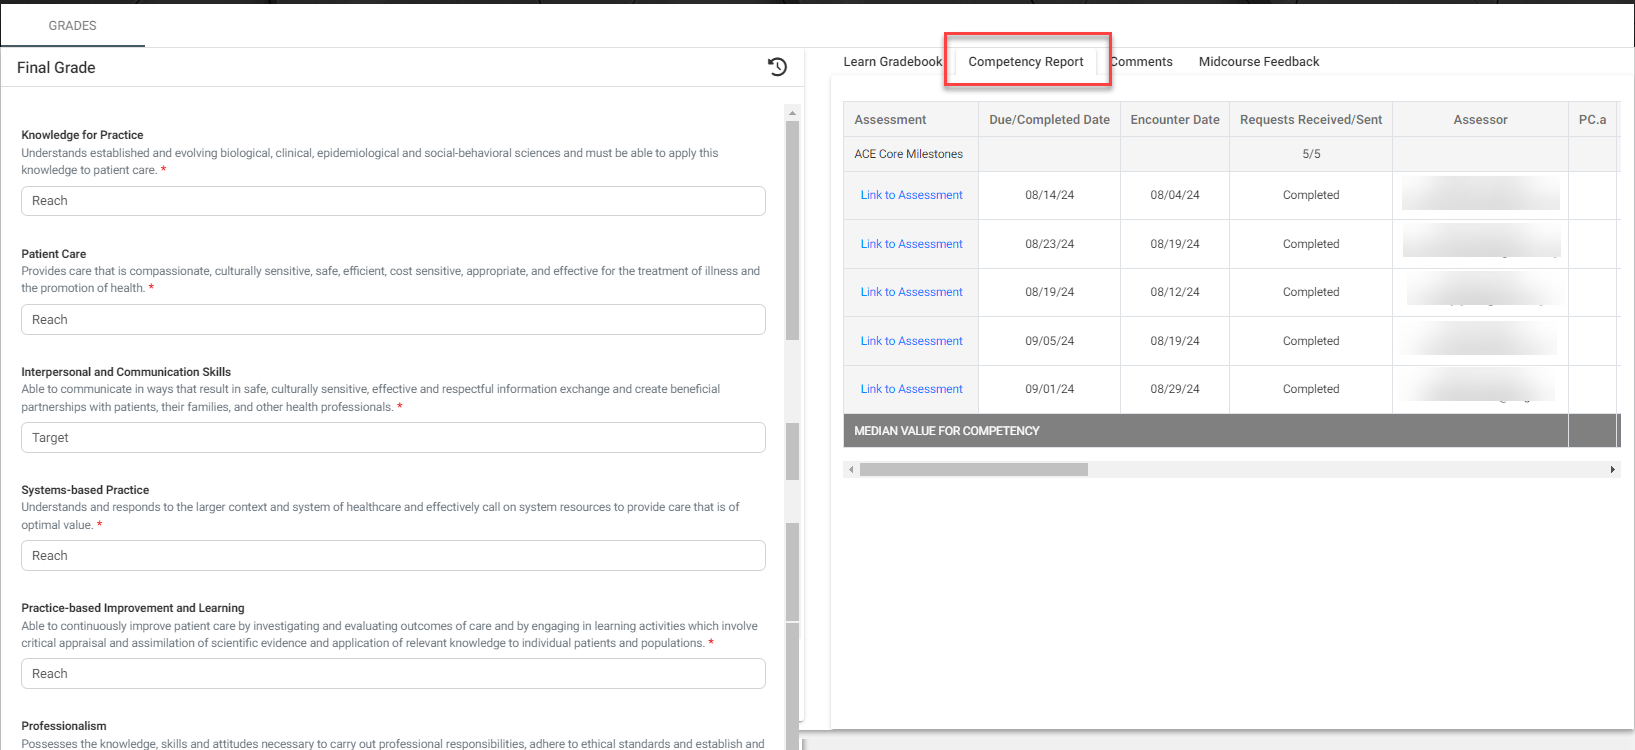This screenshot has height=750, width=1635.
Task: Open the Knowledge for Practice grade dropdown
Action: click(x=393, y=201)
